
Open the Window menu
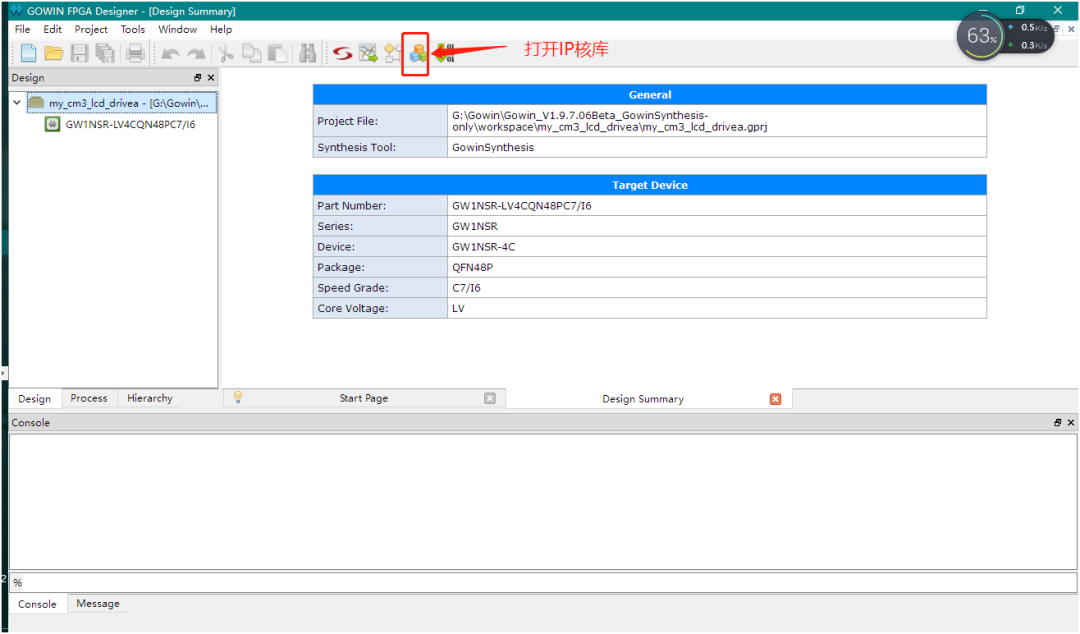(177, 29)
